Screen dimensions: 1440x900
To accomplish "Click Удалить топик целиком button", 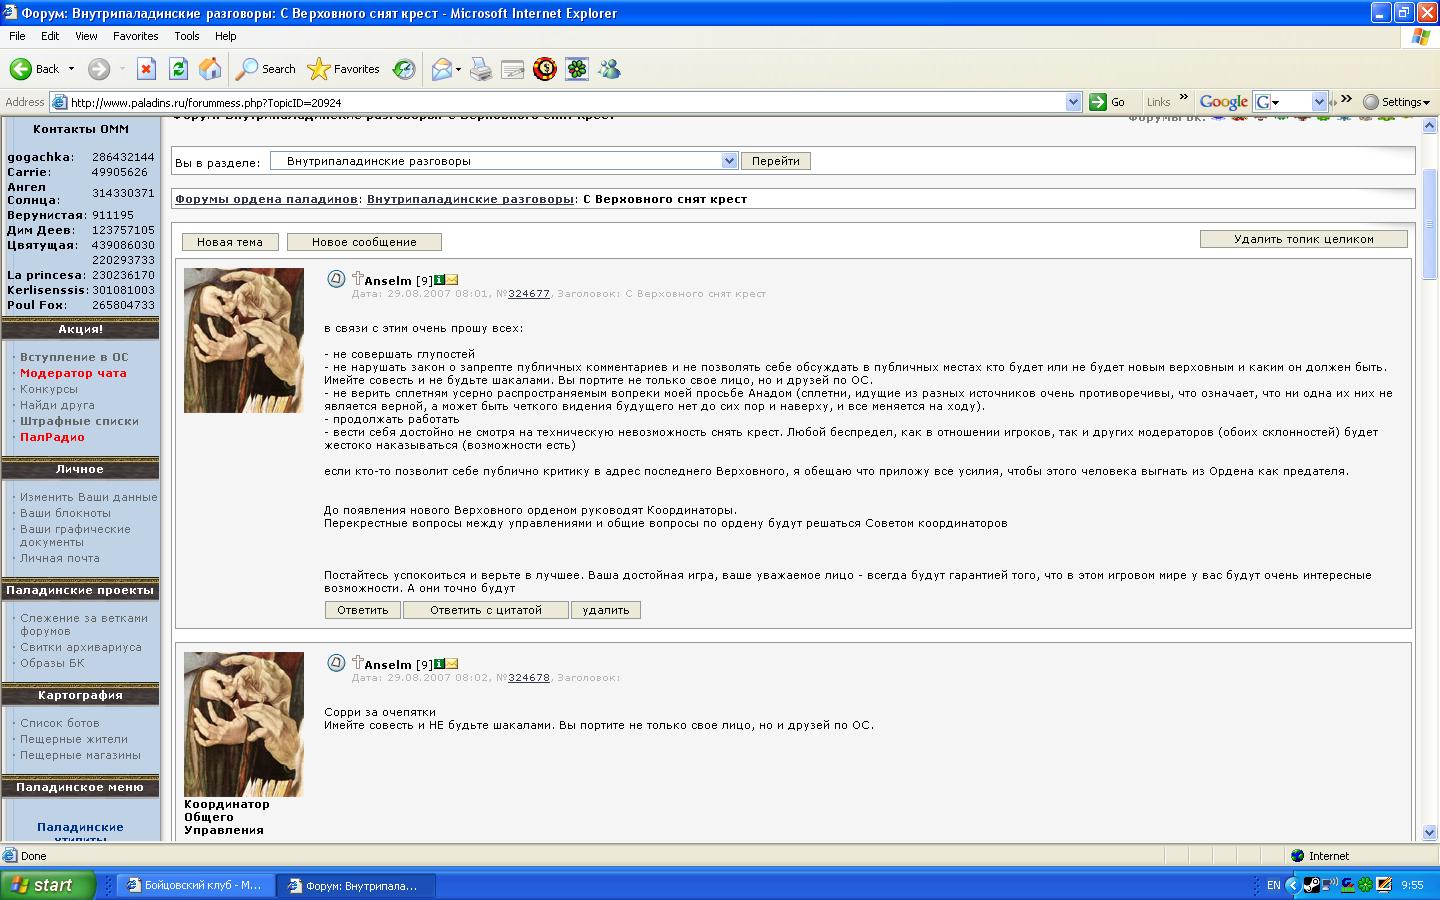I will [x=1304, y=239].
